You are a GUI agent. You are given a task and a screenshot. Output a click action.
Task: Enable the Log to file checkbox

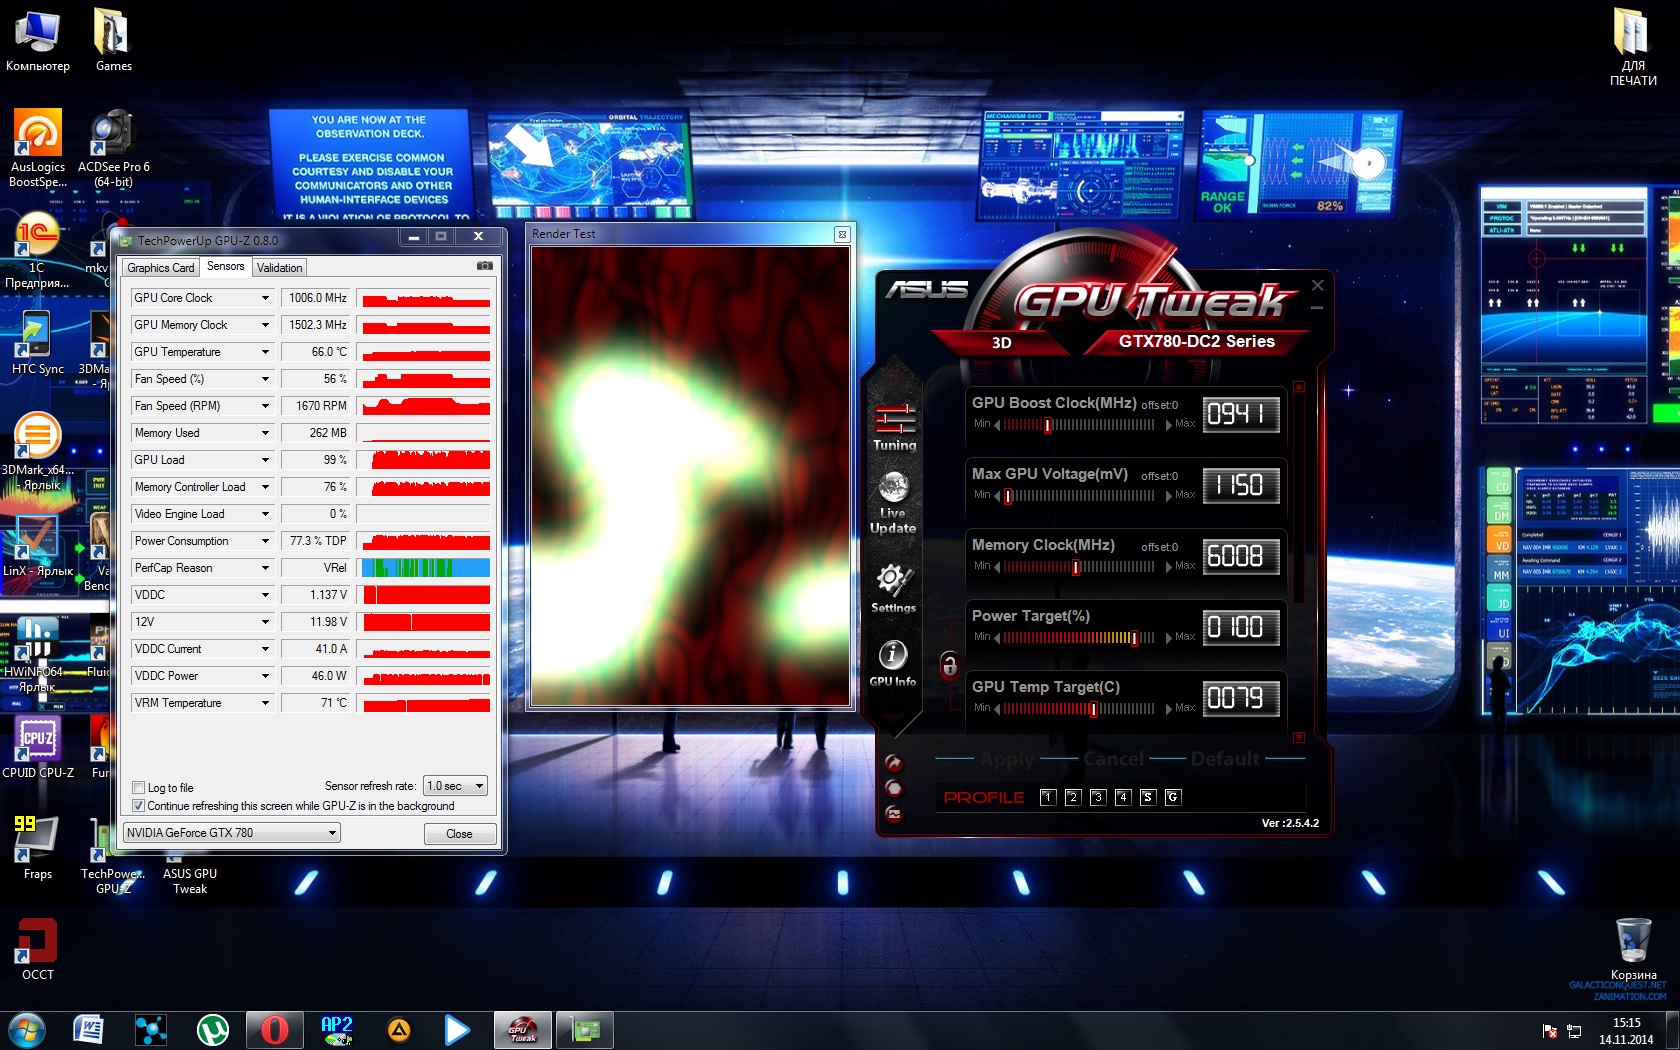tap(139, 788)
